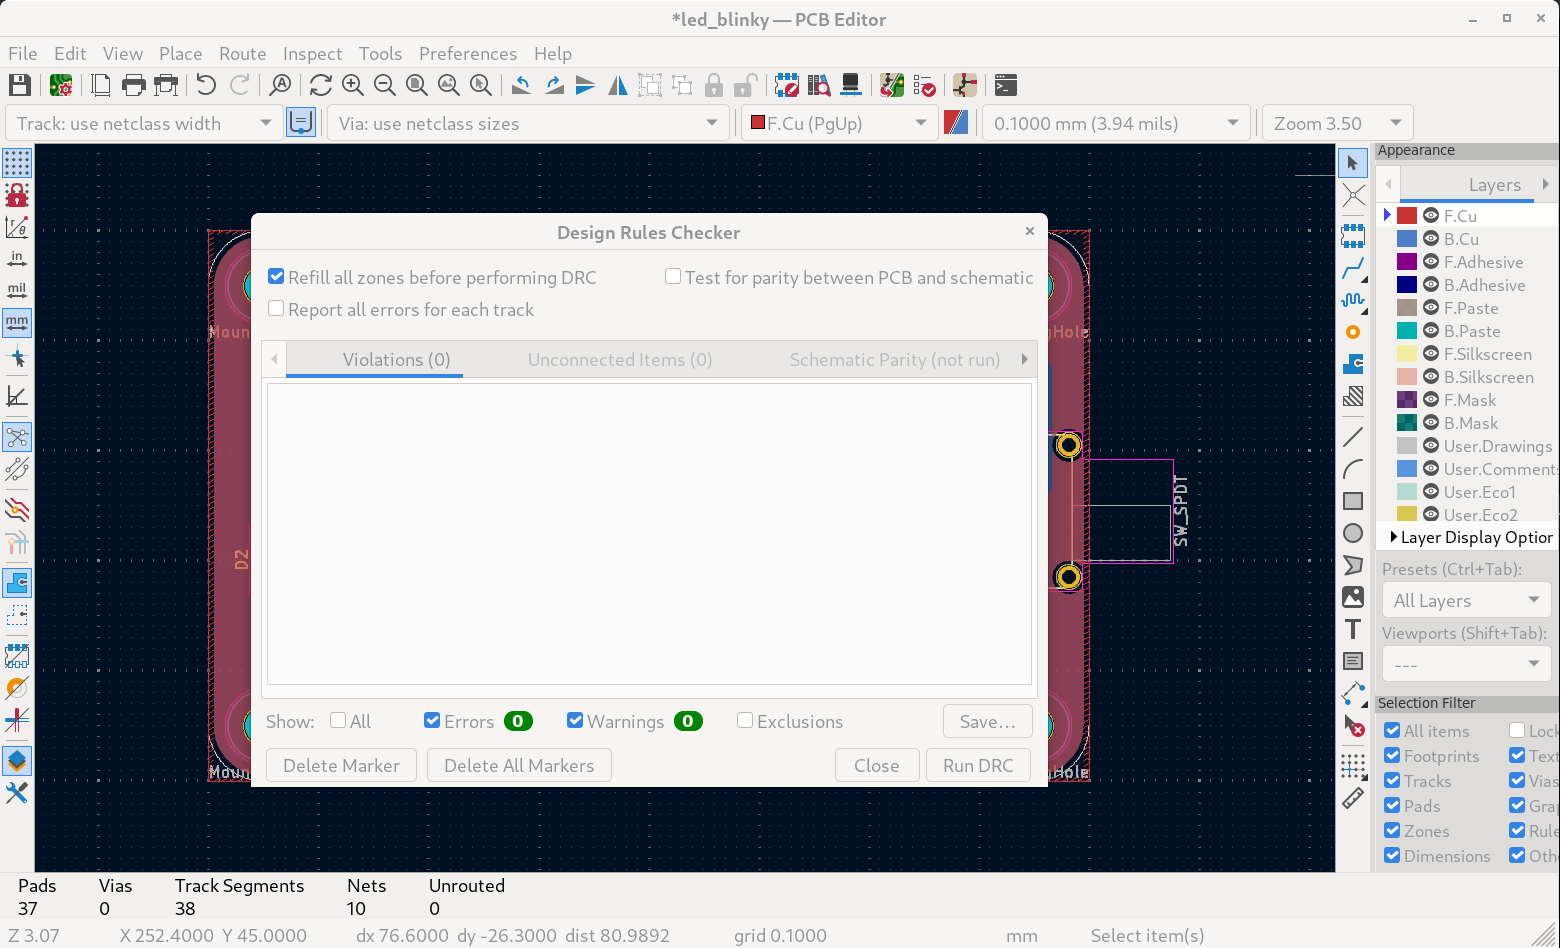Select the Draw Circle tool
The width and height of the screenshot is (1560, 948).
pos(1353,533)
